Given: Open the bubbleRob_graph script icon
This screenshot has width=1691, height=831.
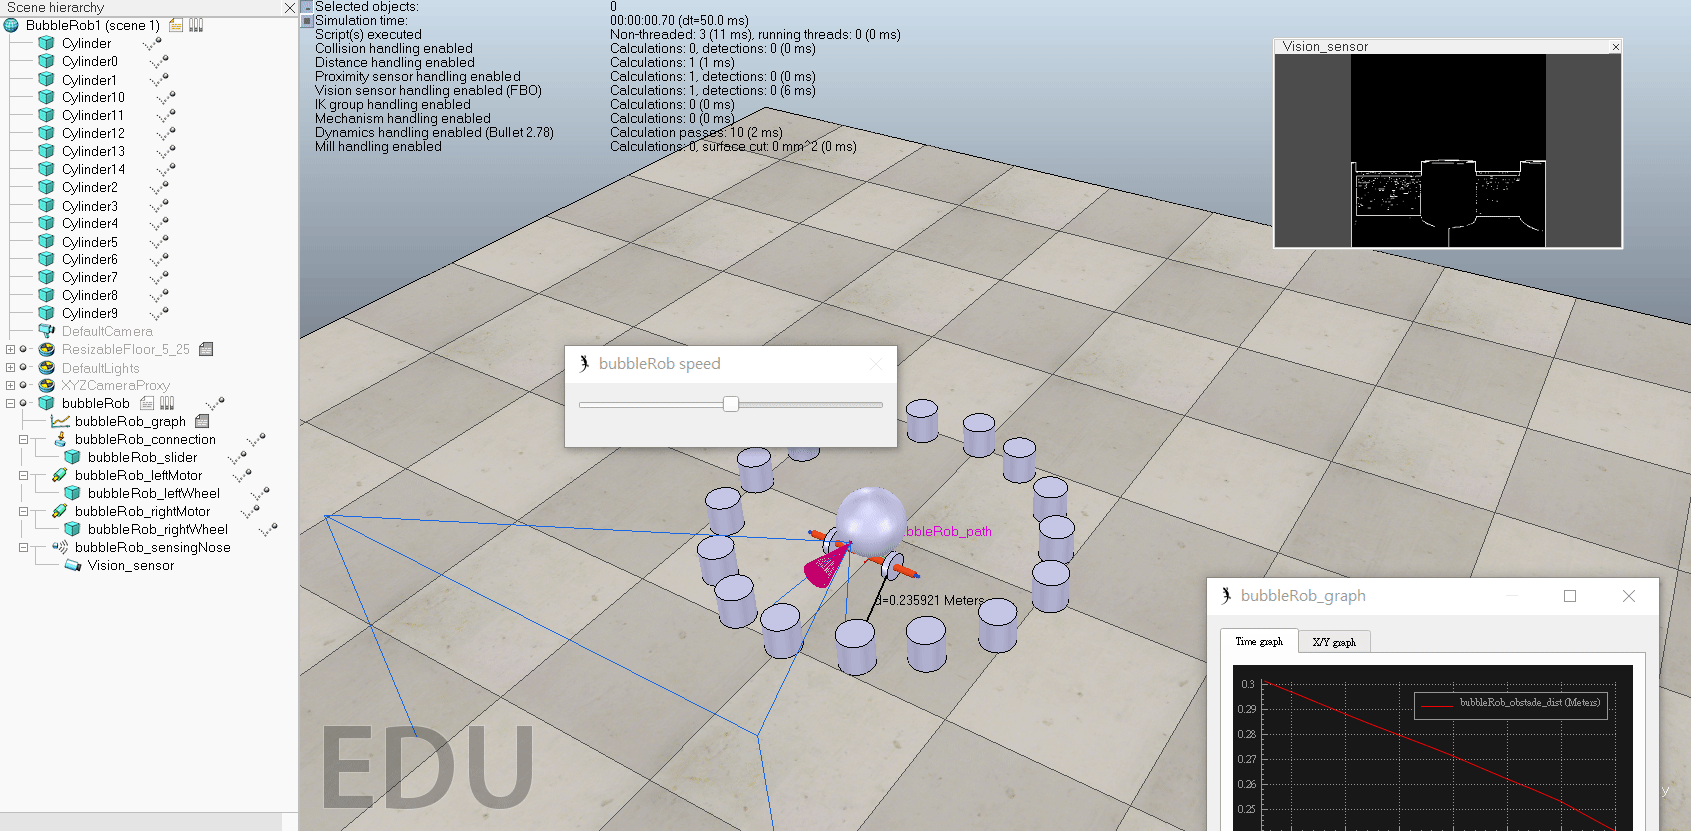Looking at the screenshot, I should pos(202,421).
